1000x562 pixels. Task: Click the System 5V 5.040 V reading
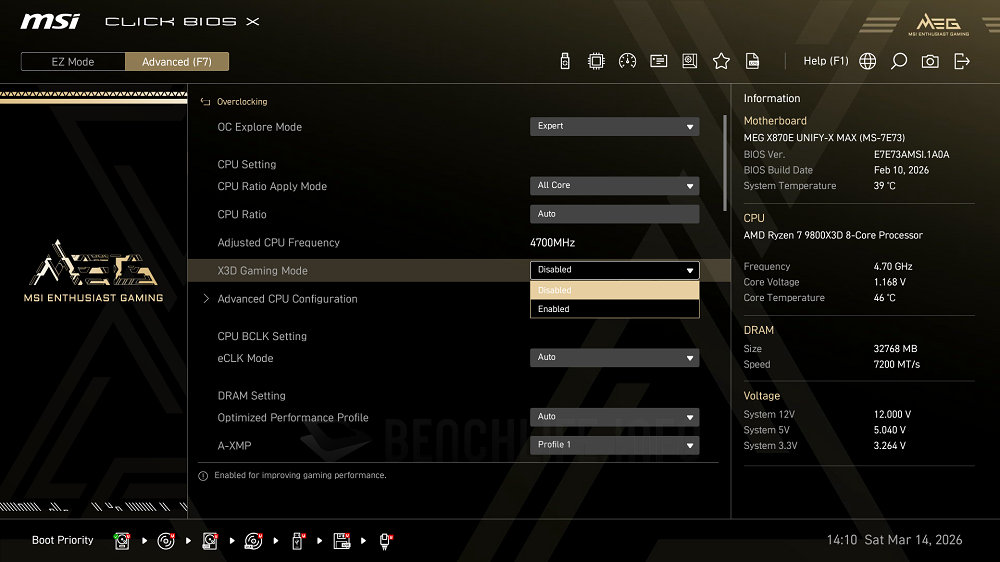(x=890, y=431)
